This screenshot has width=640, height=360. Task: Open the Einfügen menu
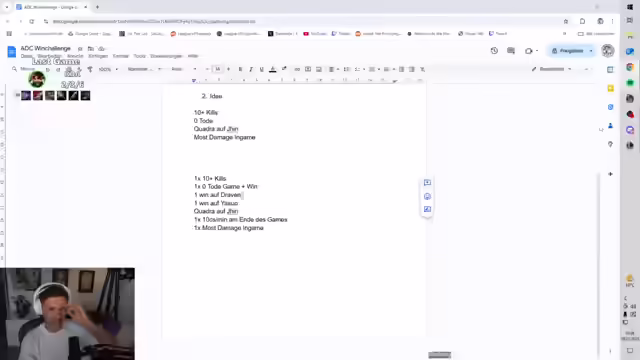point(98,56)
